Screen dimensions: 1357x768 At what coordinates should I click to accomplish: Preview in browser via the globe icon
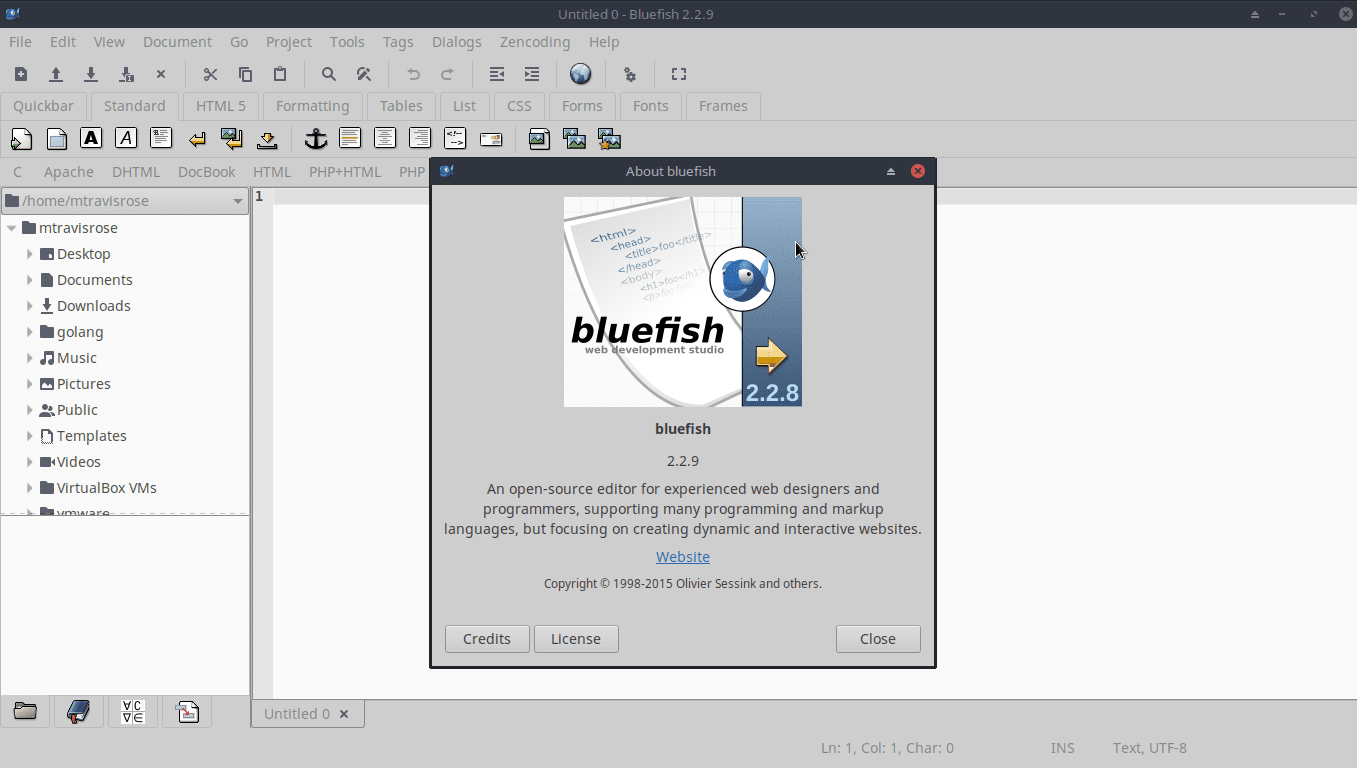point(581,74)
